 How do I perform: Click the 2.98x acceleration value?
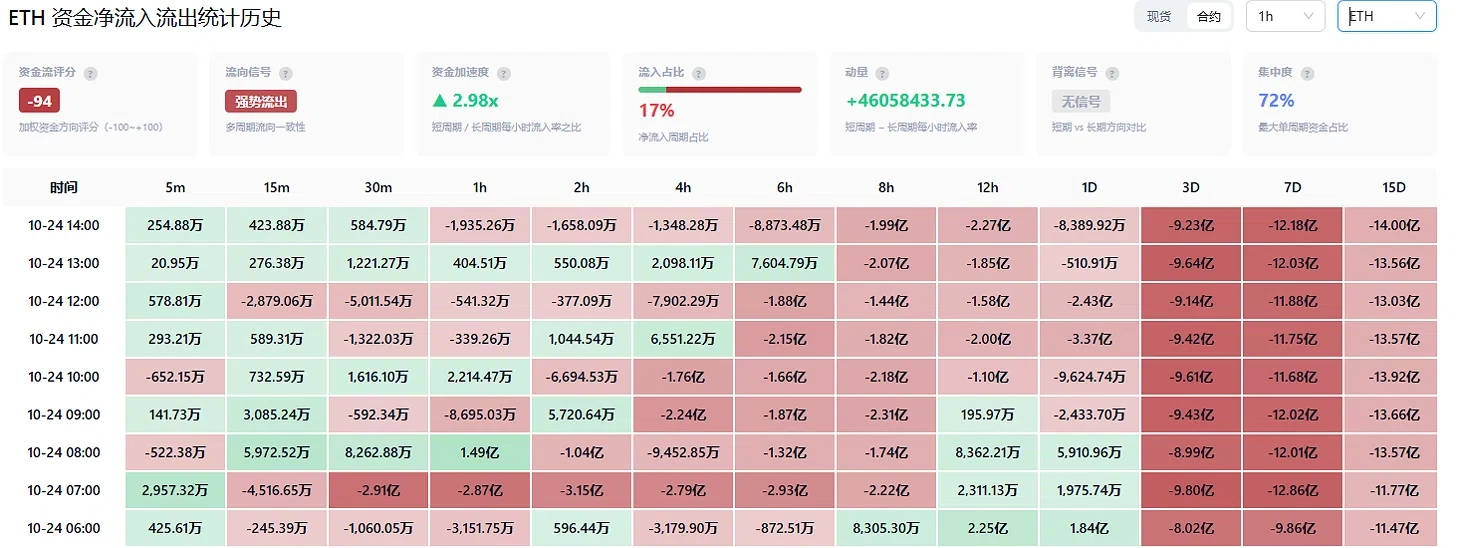[x=465, y=101]
